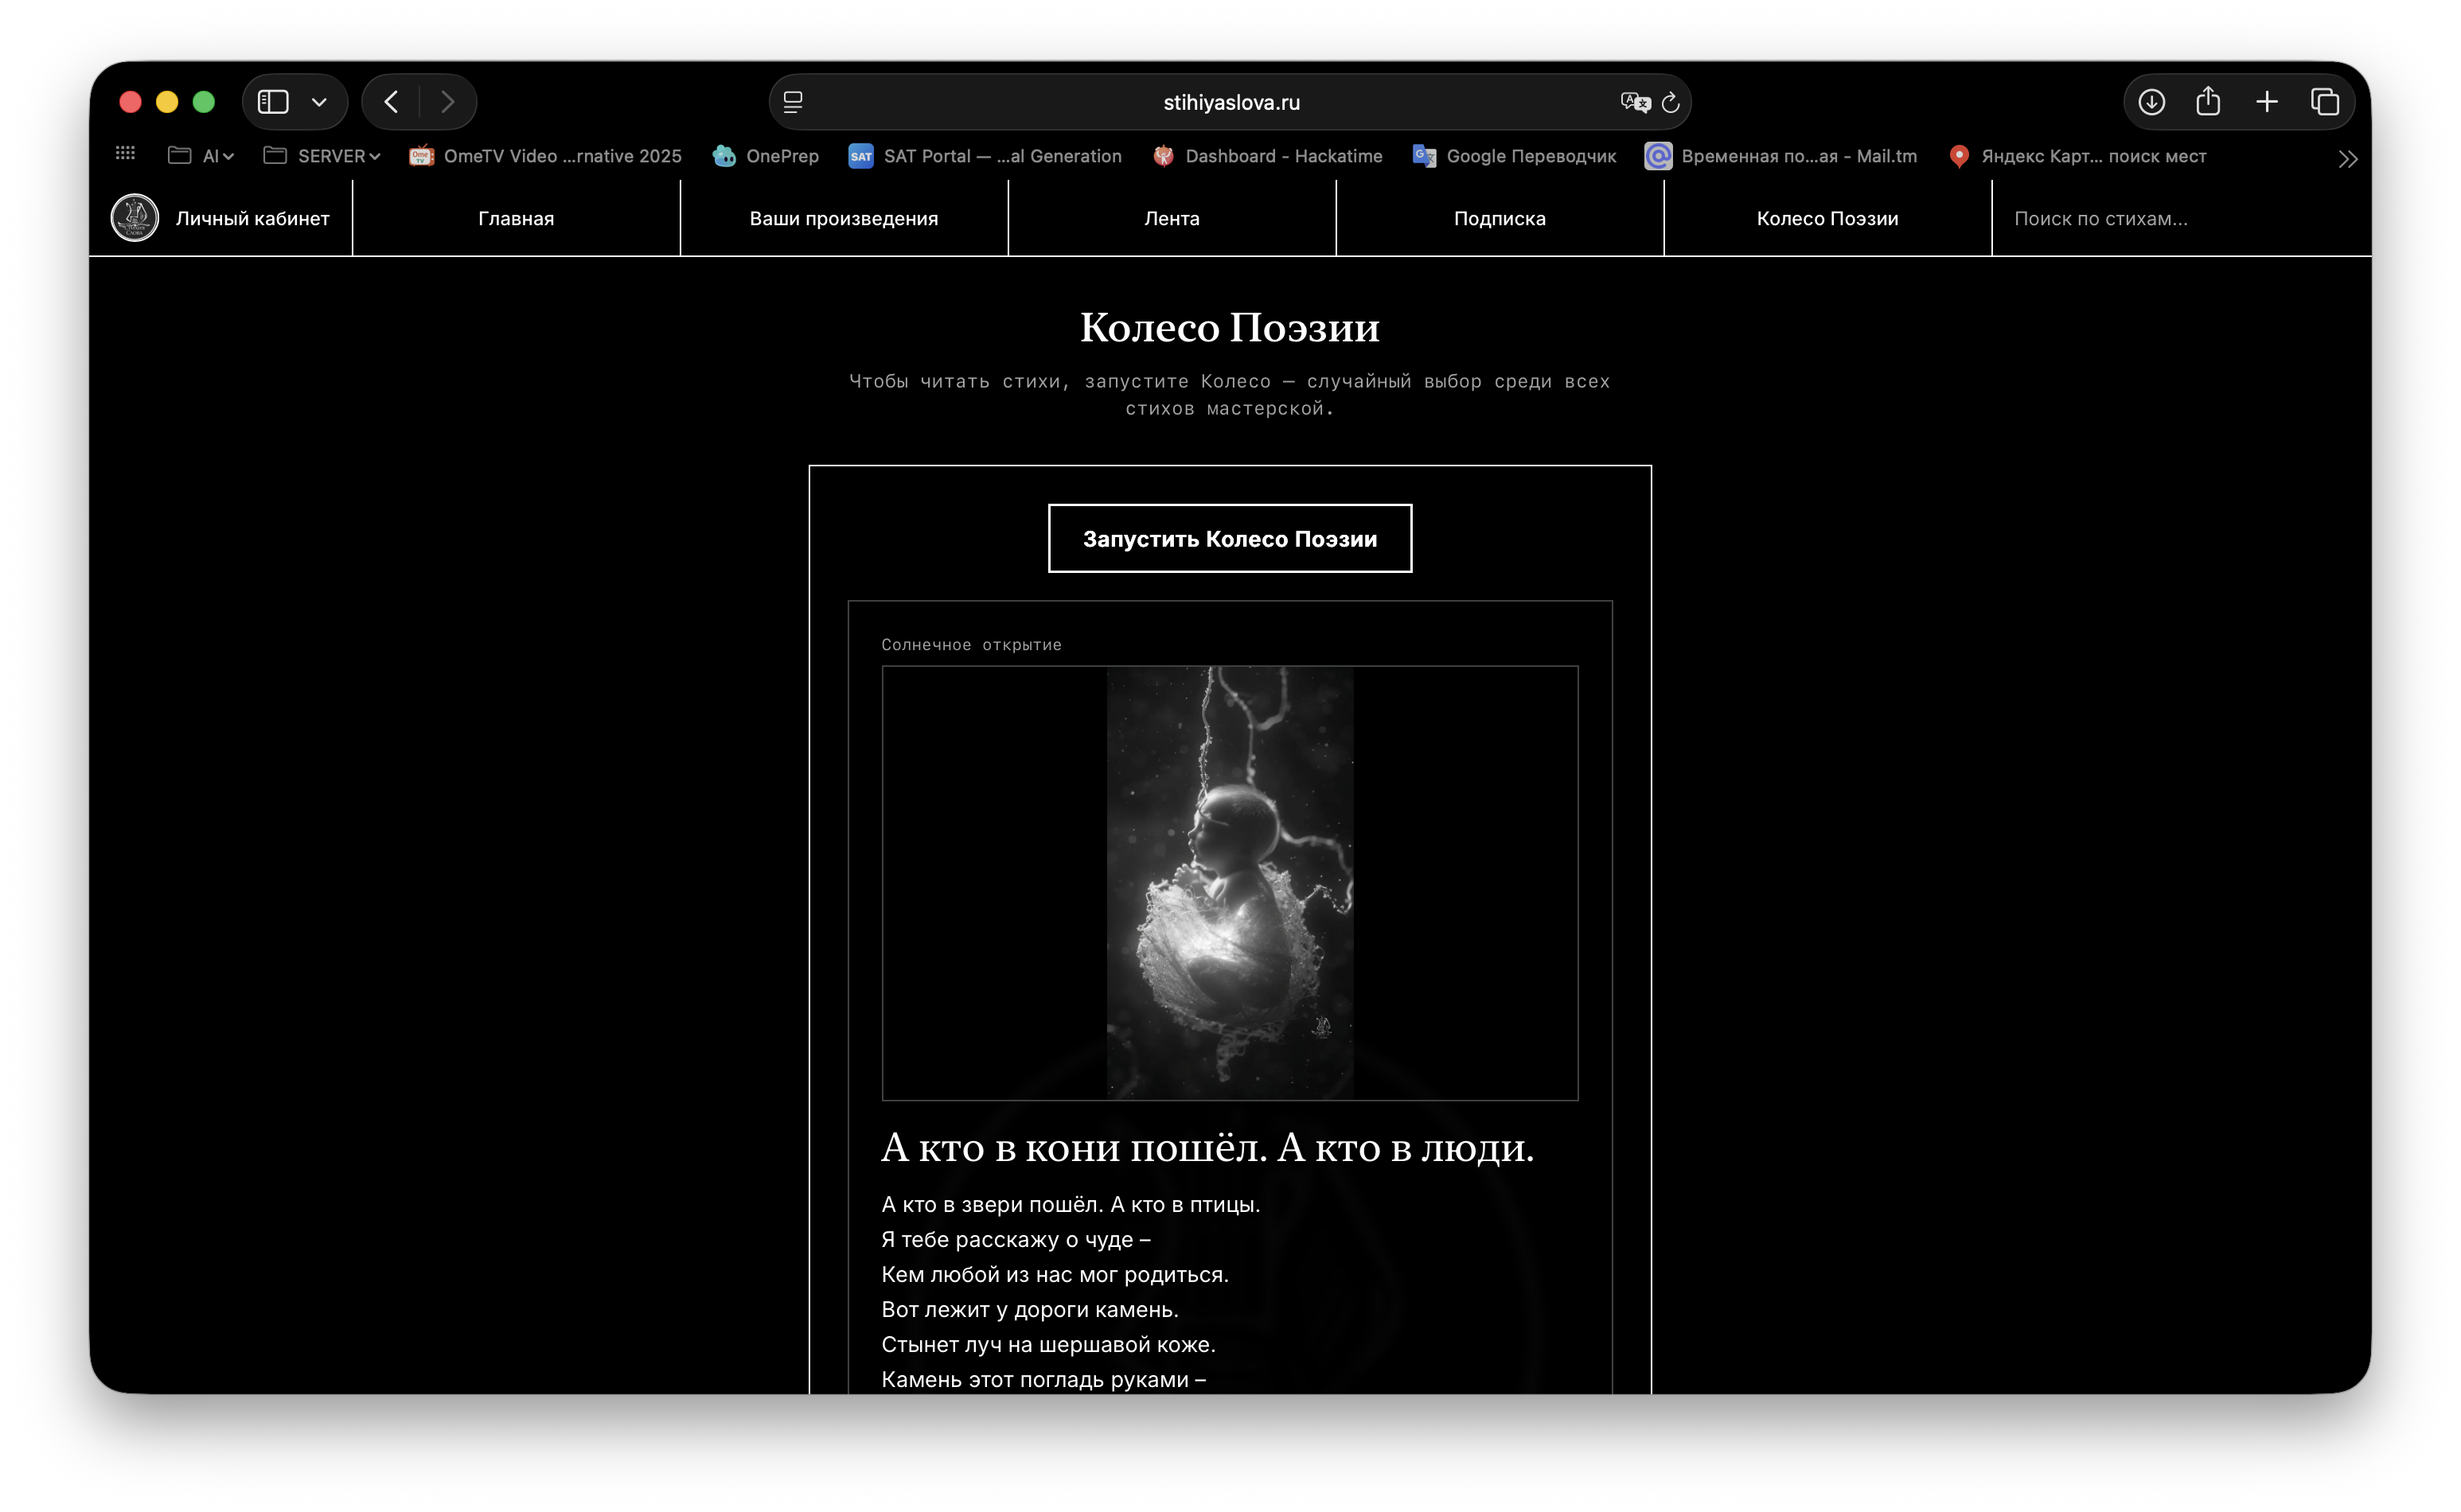Click the share icon in Safari toolbar

2208,101
